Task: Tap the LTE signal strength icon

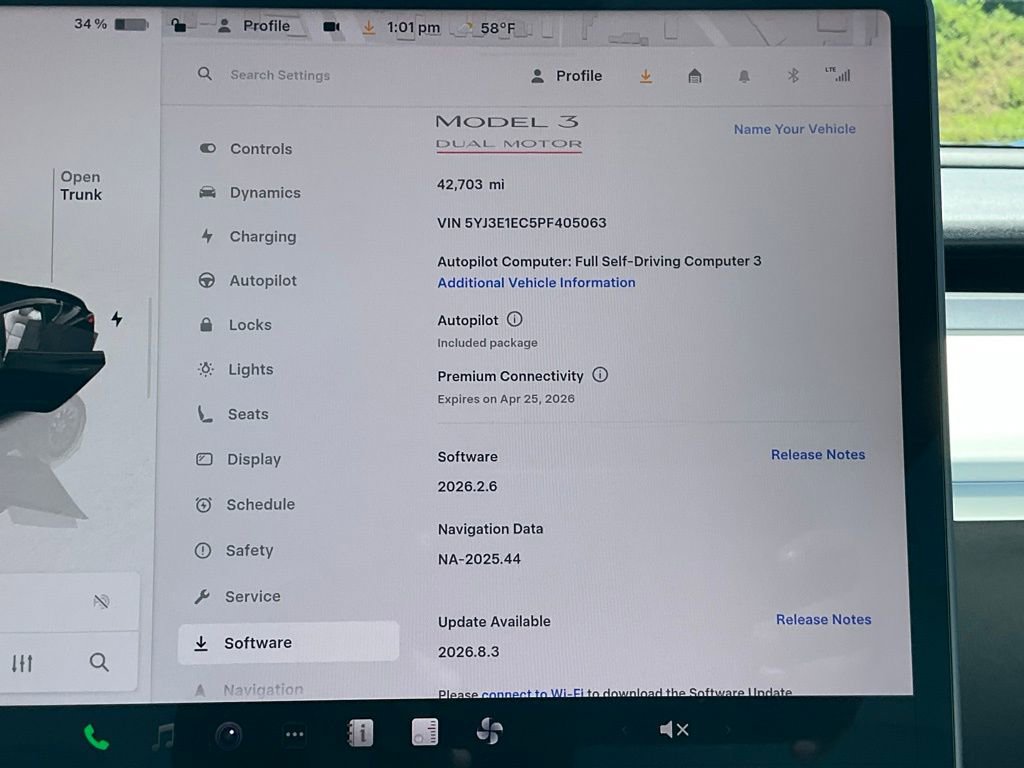Action: point(837,74)
